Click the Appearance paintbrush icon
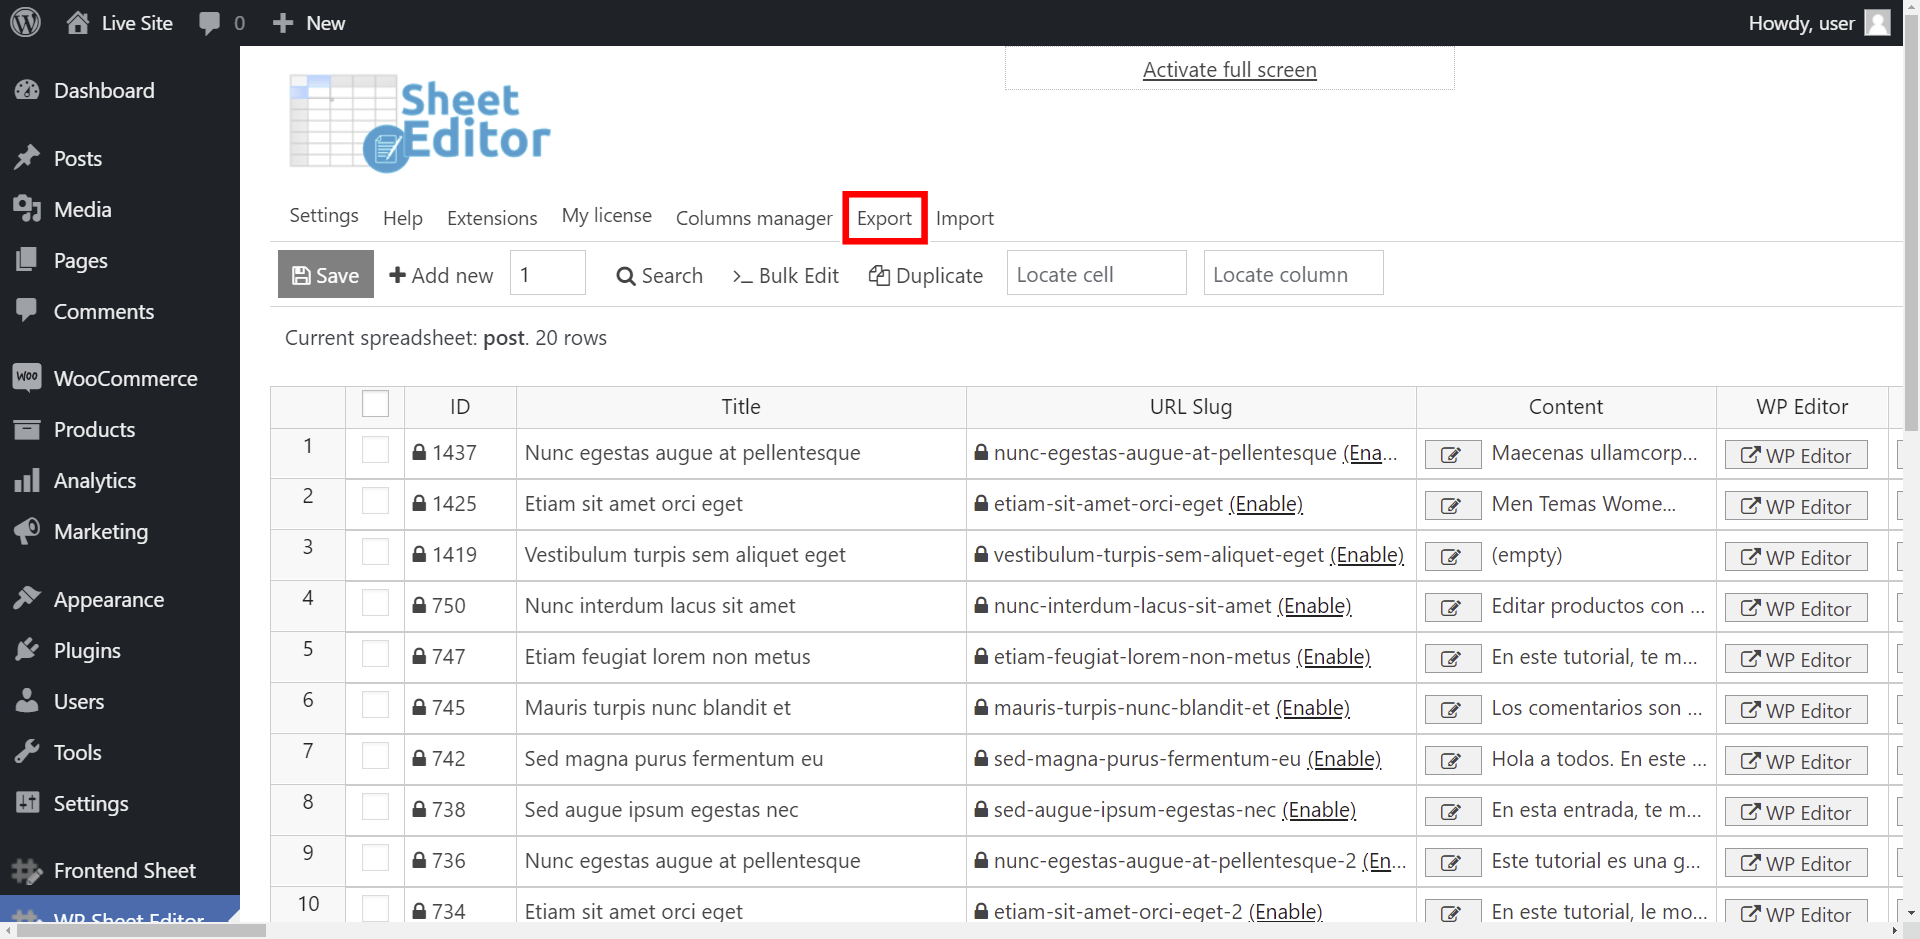The image size is (1920, 939). pos(27,598)
